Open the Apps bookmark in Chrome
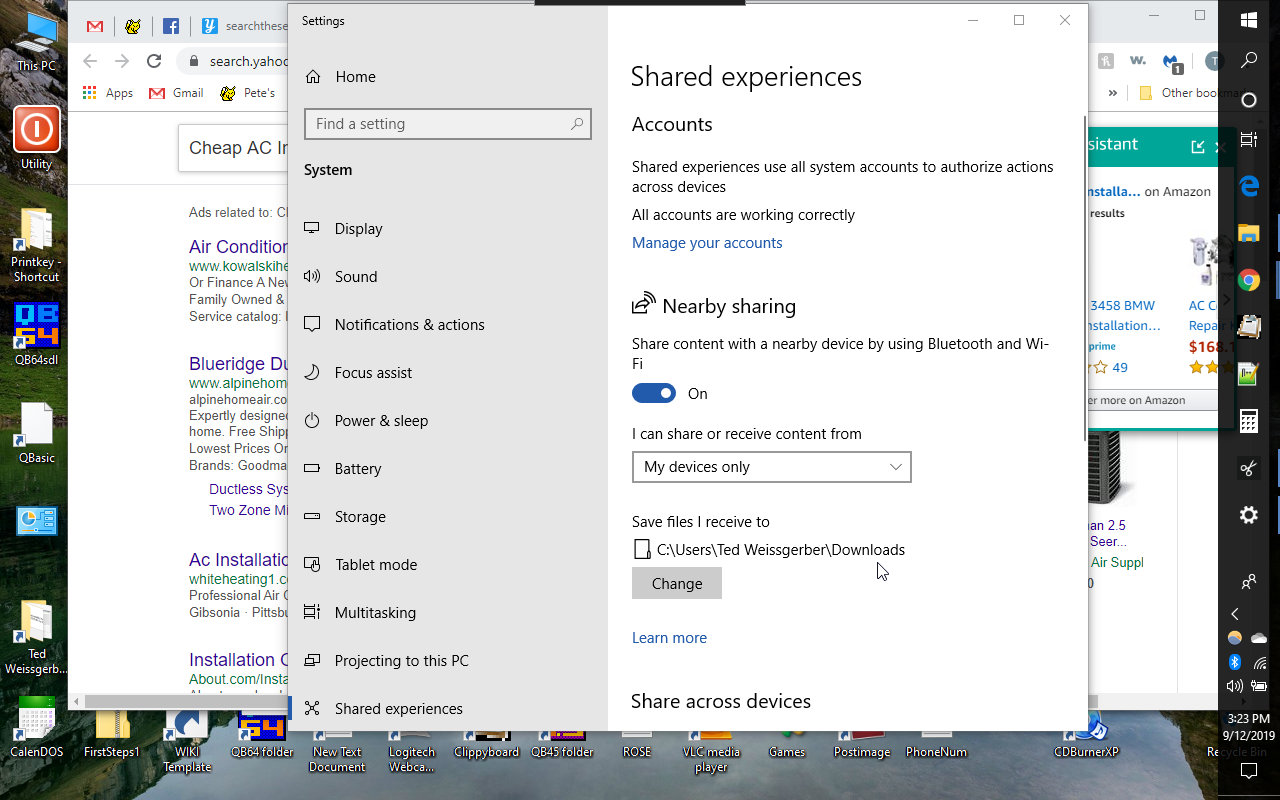Screen dimensions: 1280x800 point(108,93)
